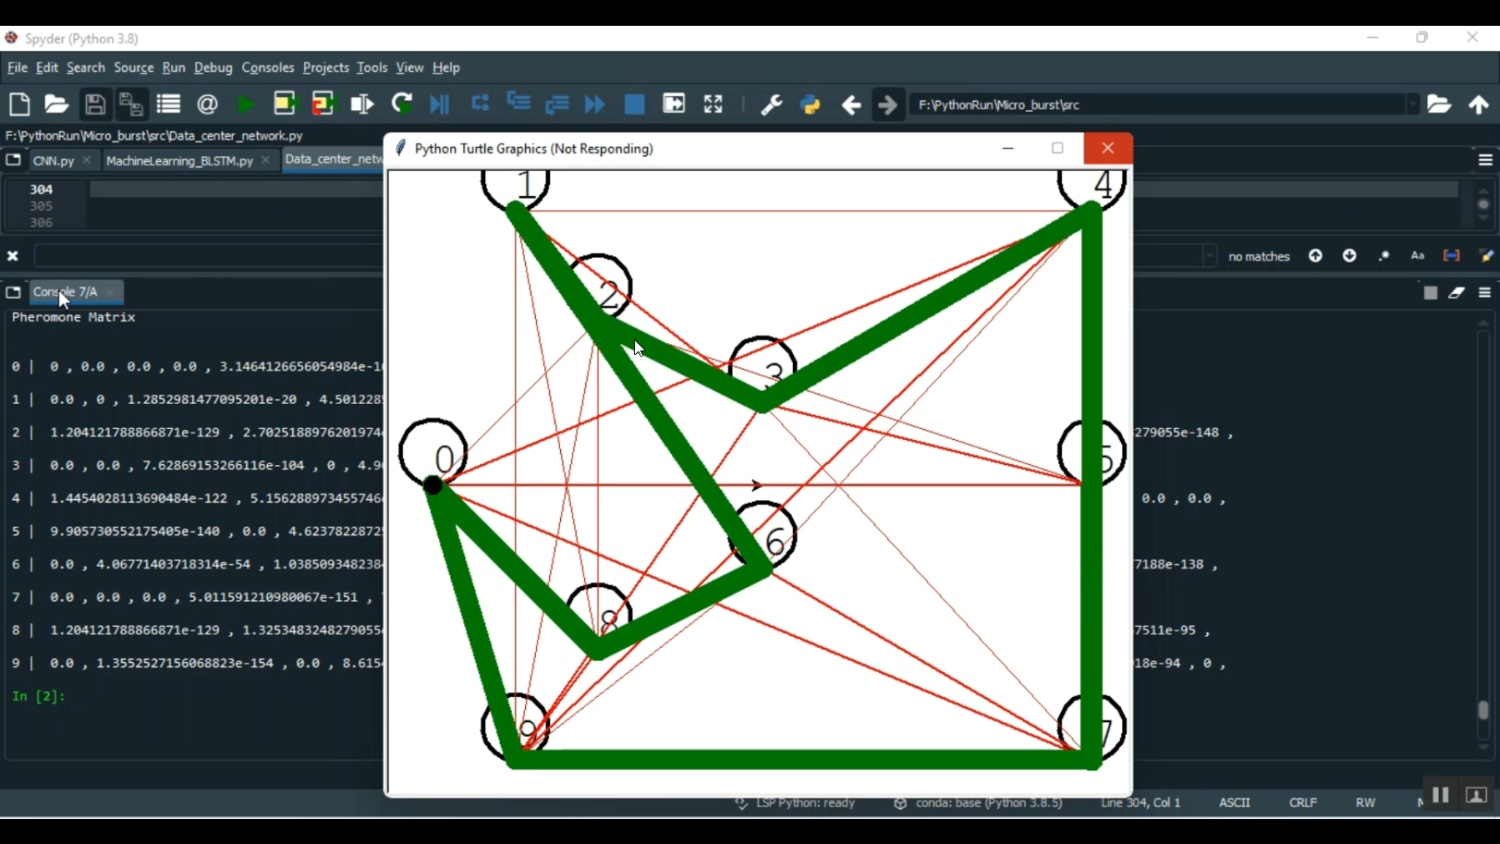Click the Re-run last script icon
Image resolution: width=1500 pixels, height=844 pixels.
tap(402, 104)
